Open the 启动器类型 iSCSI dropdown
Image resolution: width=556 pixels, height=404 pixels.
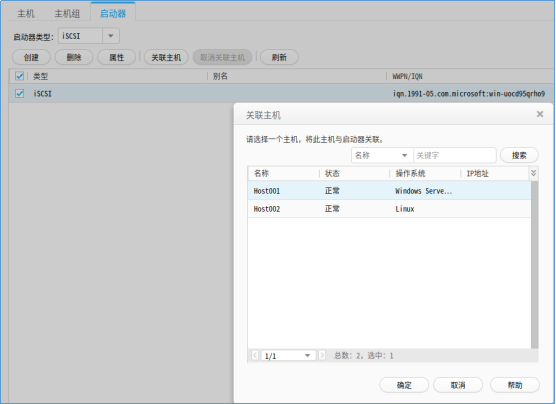tap(89, 36)
